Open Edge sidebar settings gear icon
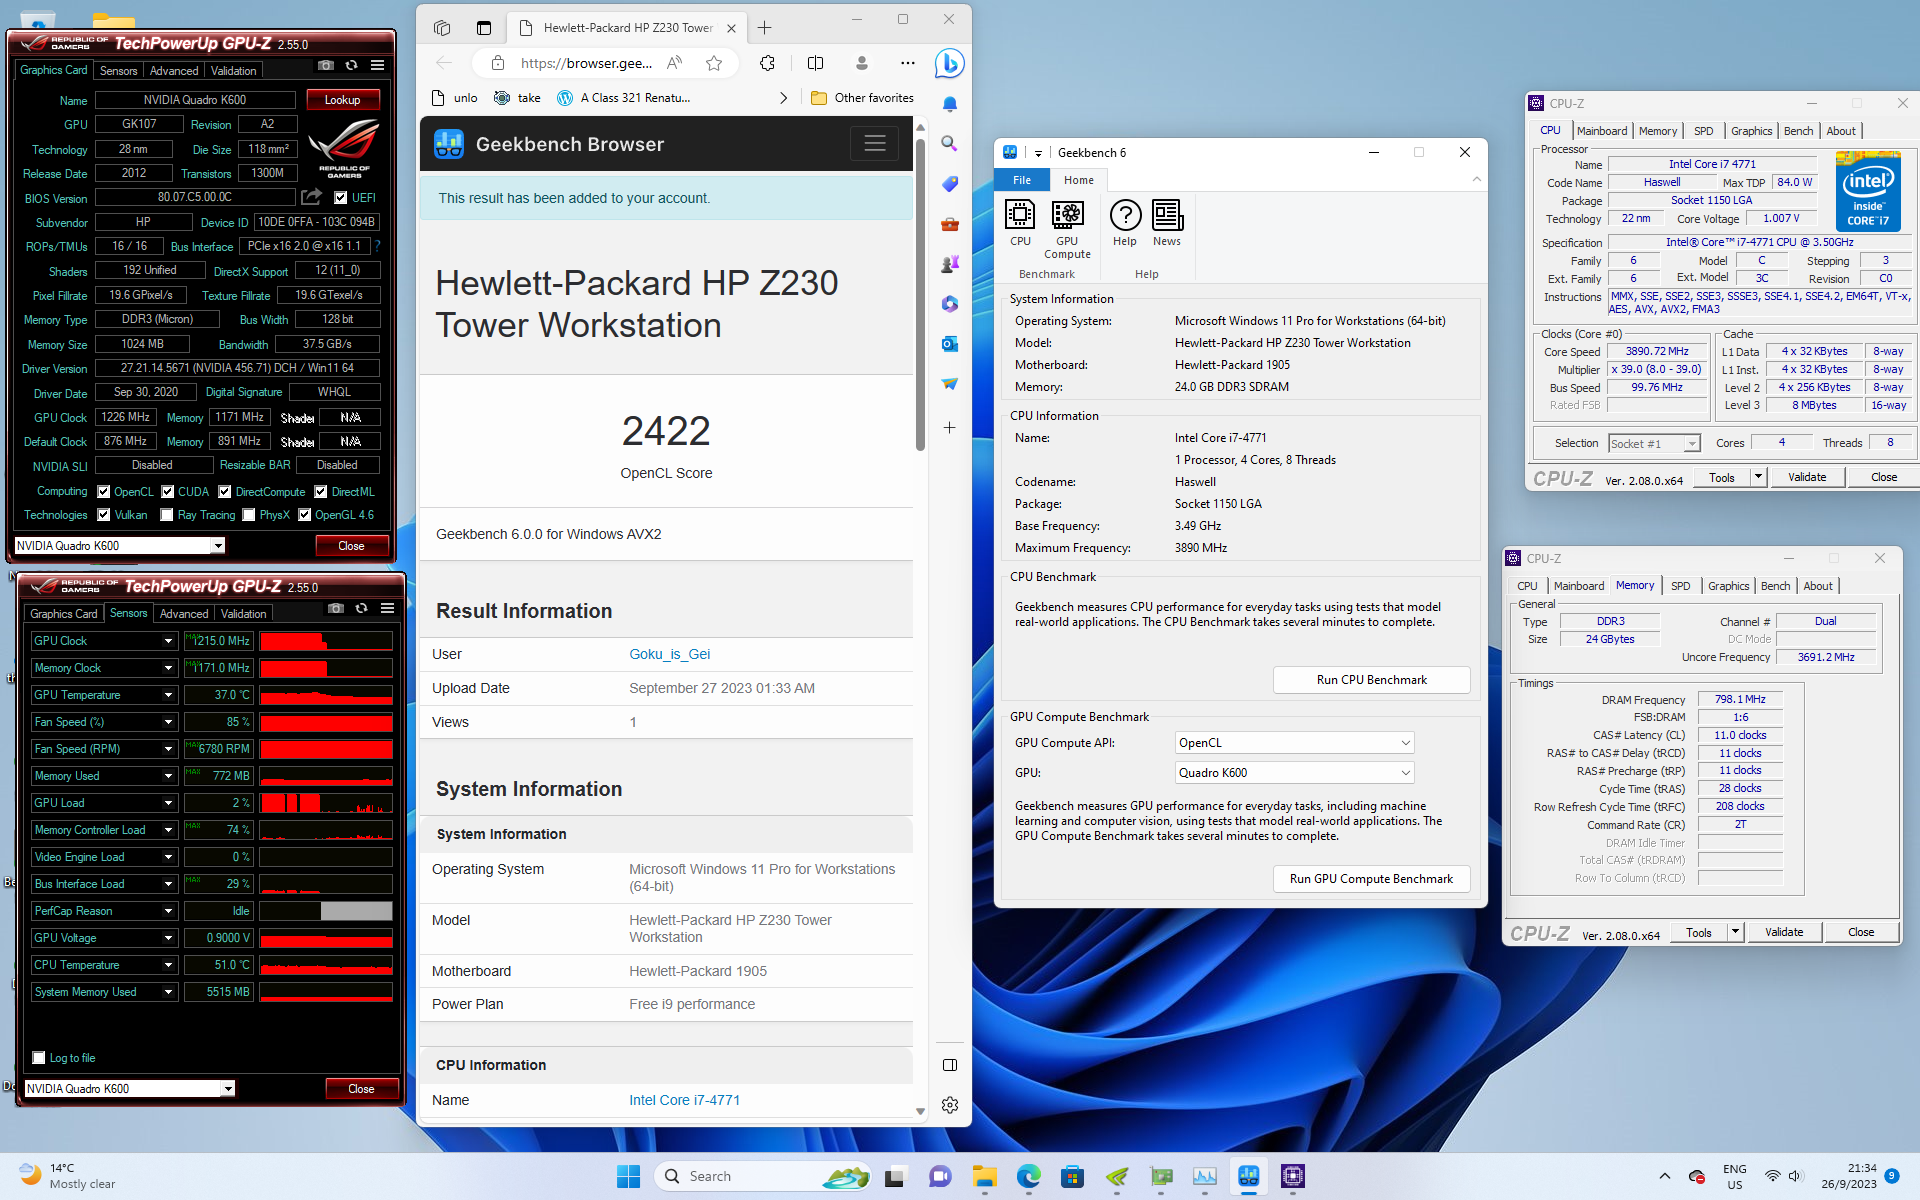 click(949, 1105)
